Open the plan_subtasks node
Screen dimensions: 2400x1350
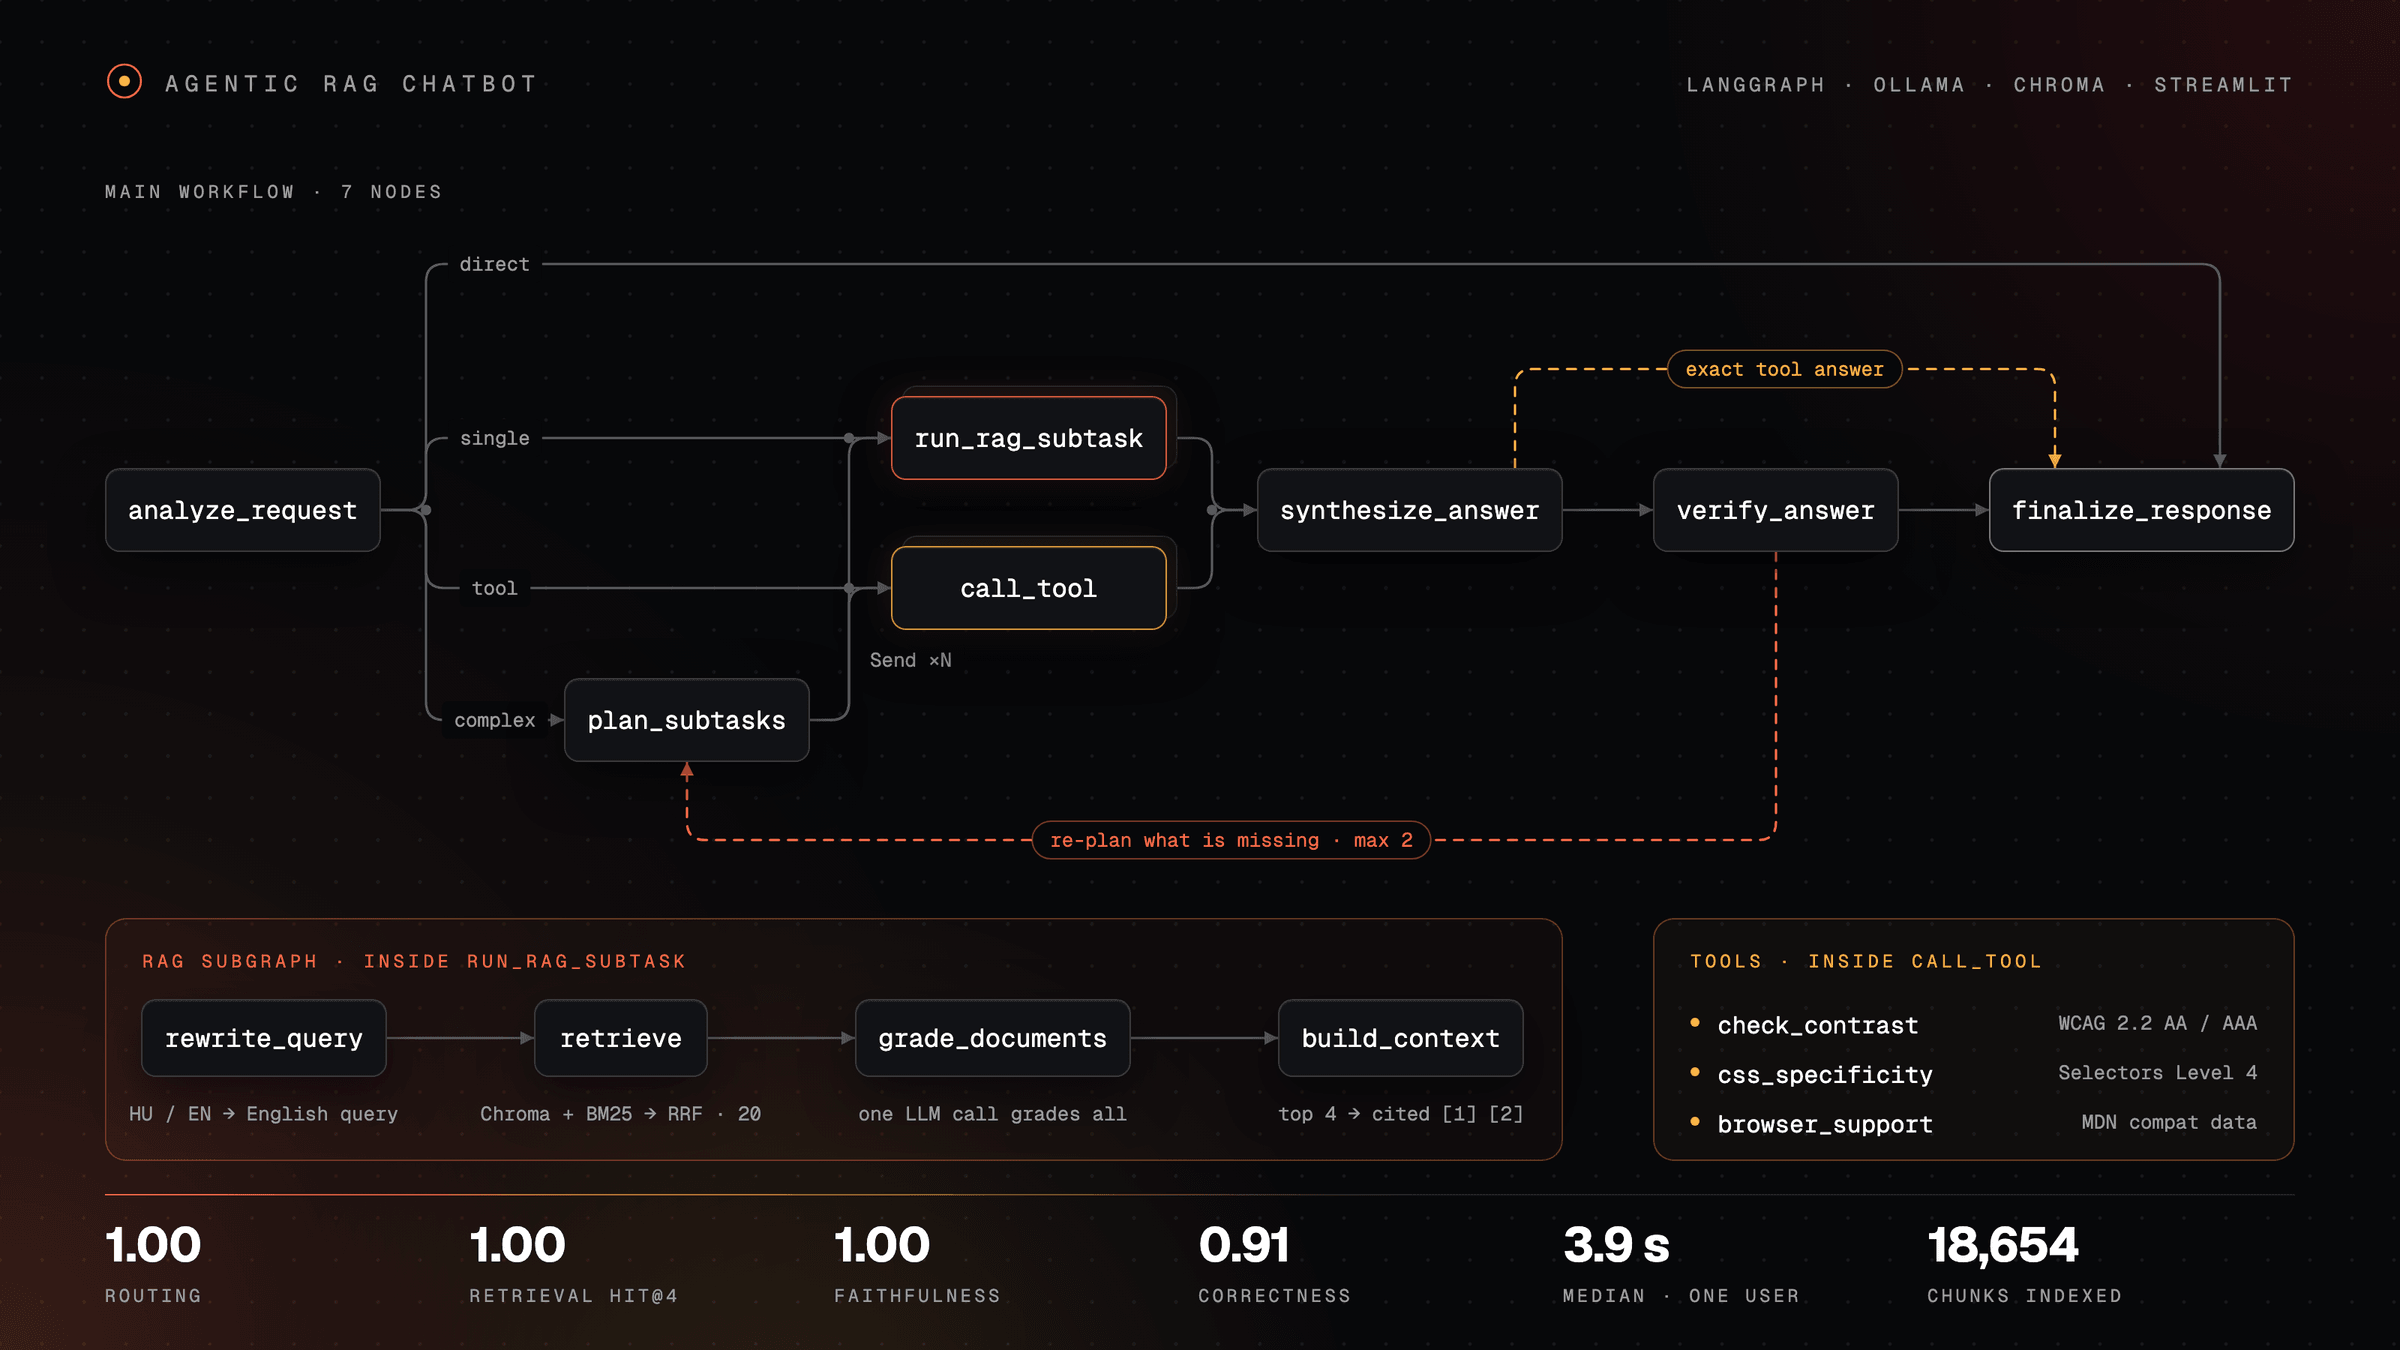coord(687,720)
